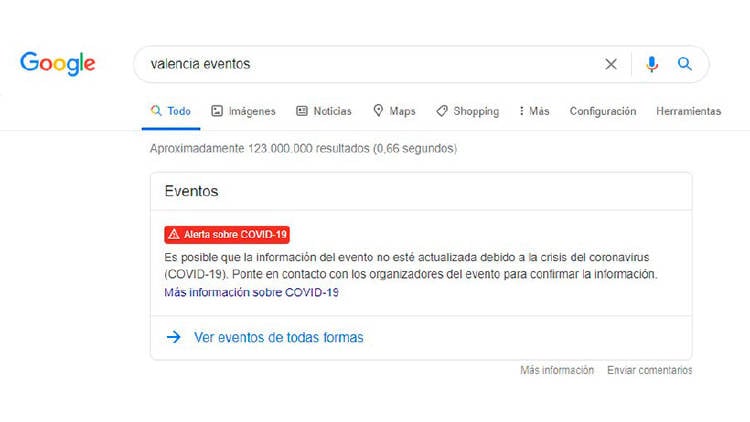Click the Imágenes picture icon
This screenshot has width=750, height=422.
(217, 111)
